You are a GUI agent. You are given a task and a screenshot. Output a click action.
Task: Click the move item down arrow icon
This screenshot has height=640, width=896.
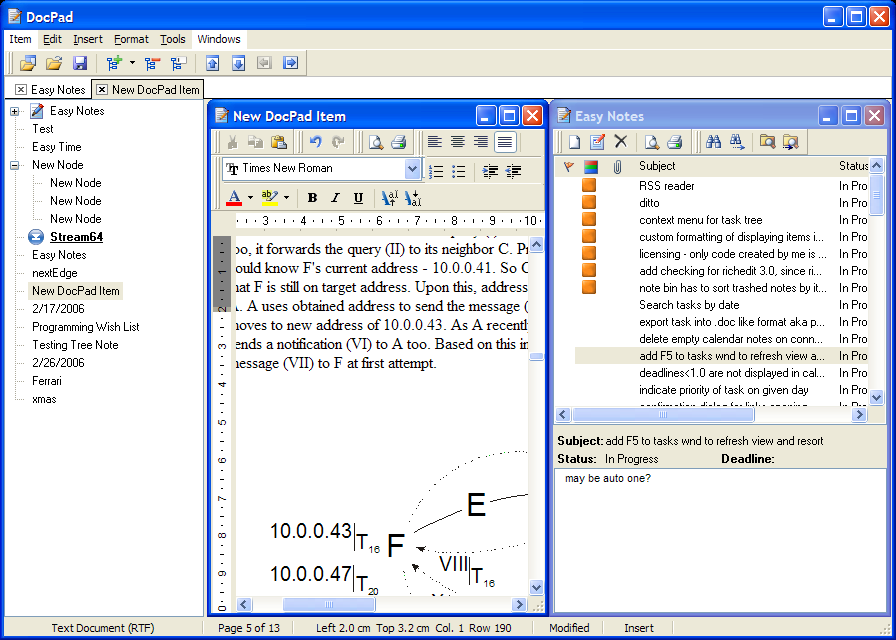(x=238, y=63)
